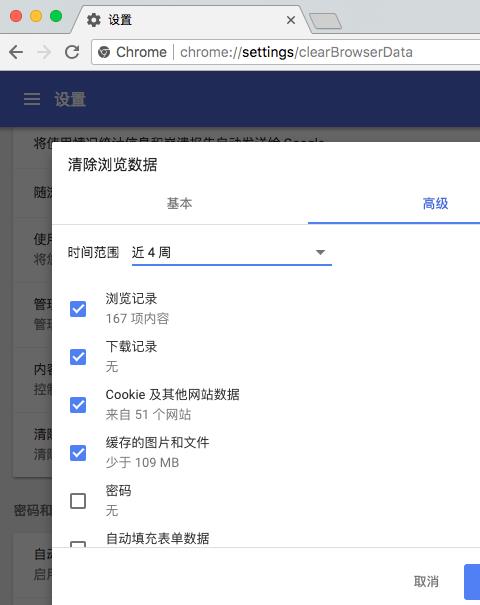Open the 时间范围 dropdown showing 近 4 周
480x605 pixels.
[x=232, y=253]
